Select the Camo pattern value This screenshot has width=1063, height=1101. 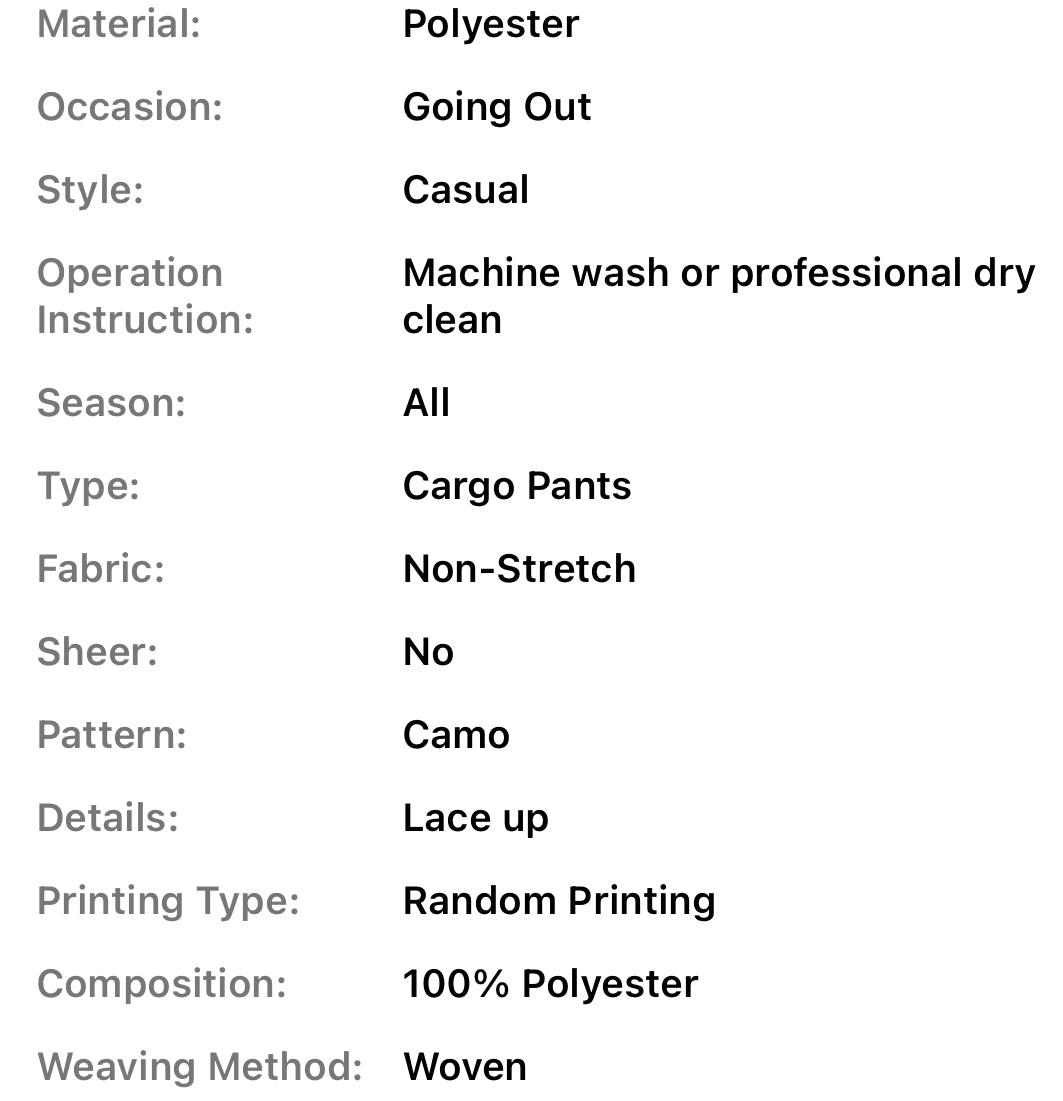pyautogui.click(x=456, y=735)
